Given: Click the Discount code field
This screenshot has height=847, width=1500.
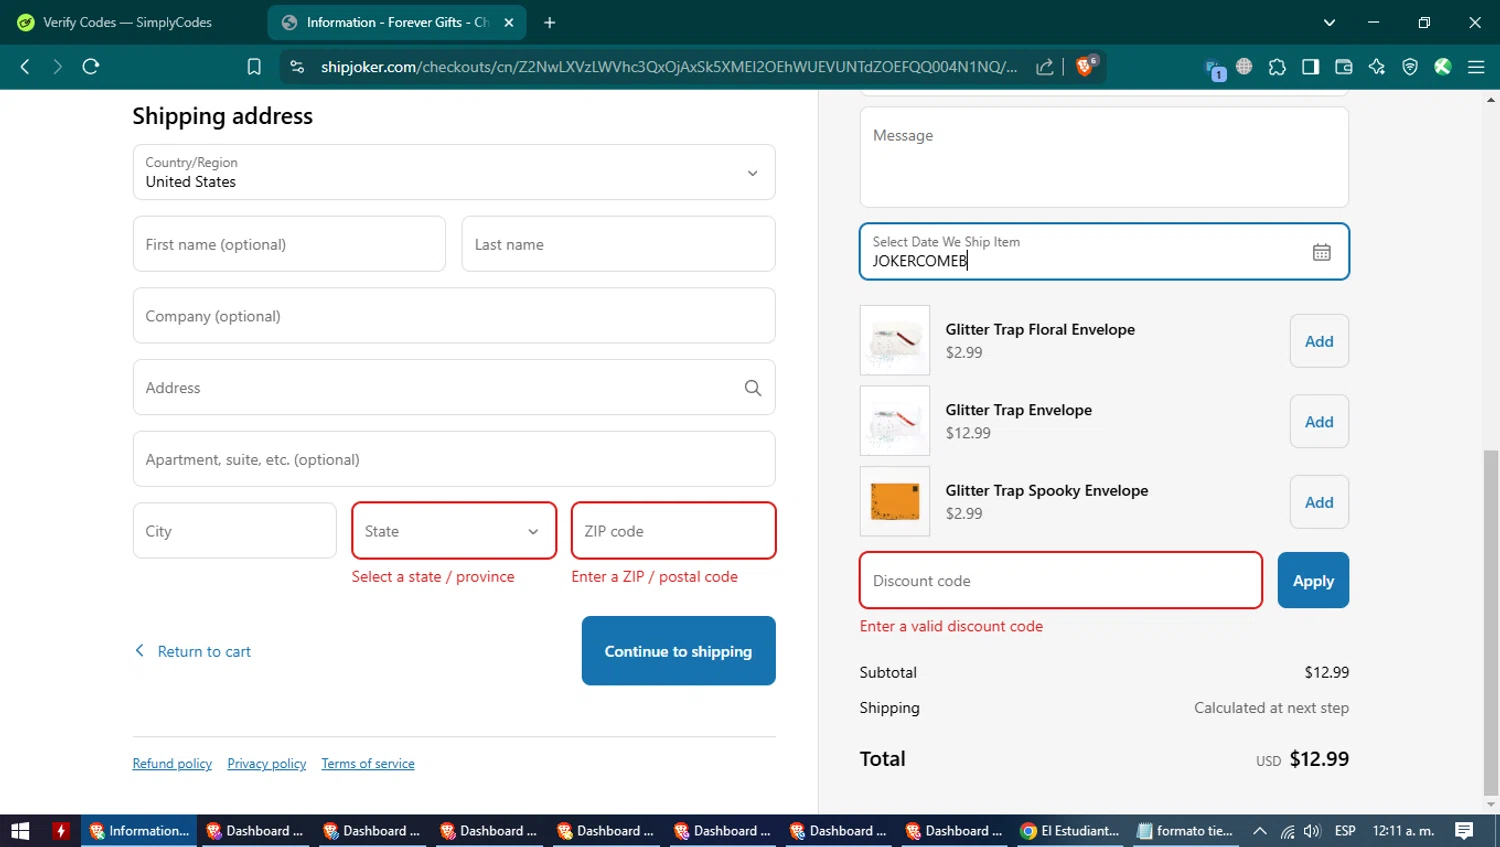Looking at the screenshot, I should point(1061,580).
